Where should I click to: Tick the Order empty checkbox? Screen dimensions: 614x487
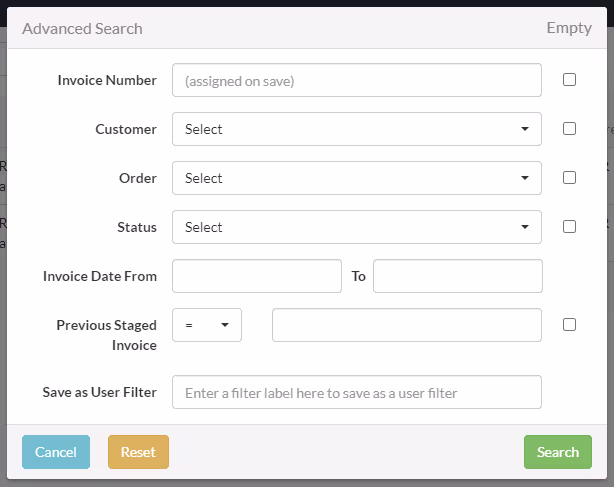569,177
